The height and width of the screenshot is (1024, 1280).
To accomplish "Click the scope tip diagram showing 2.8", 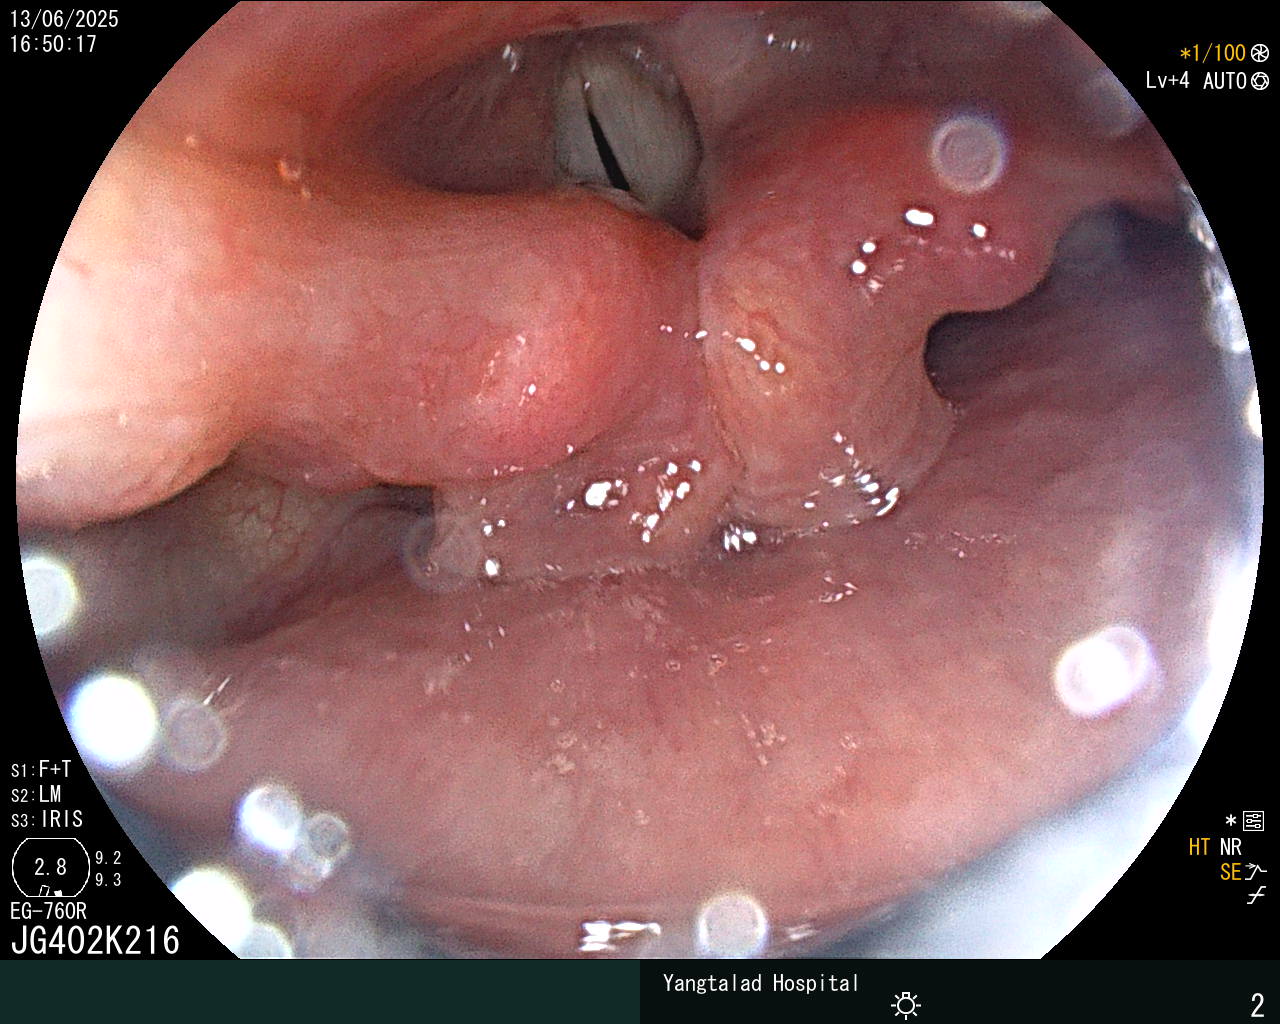I will [51, 868].
